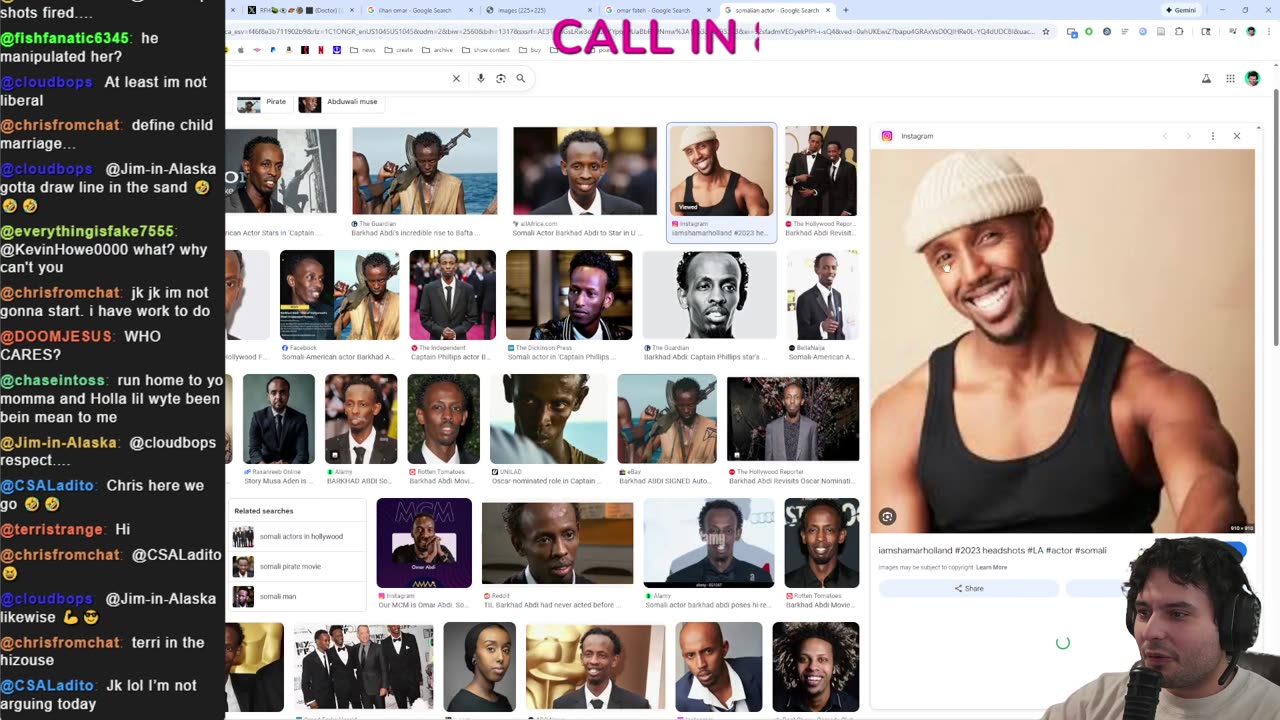Submit search with the magnifying glass icon
The image size is (1280, 720).
(x=520, y=78)
